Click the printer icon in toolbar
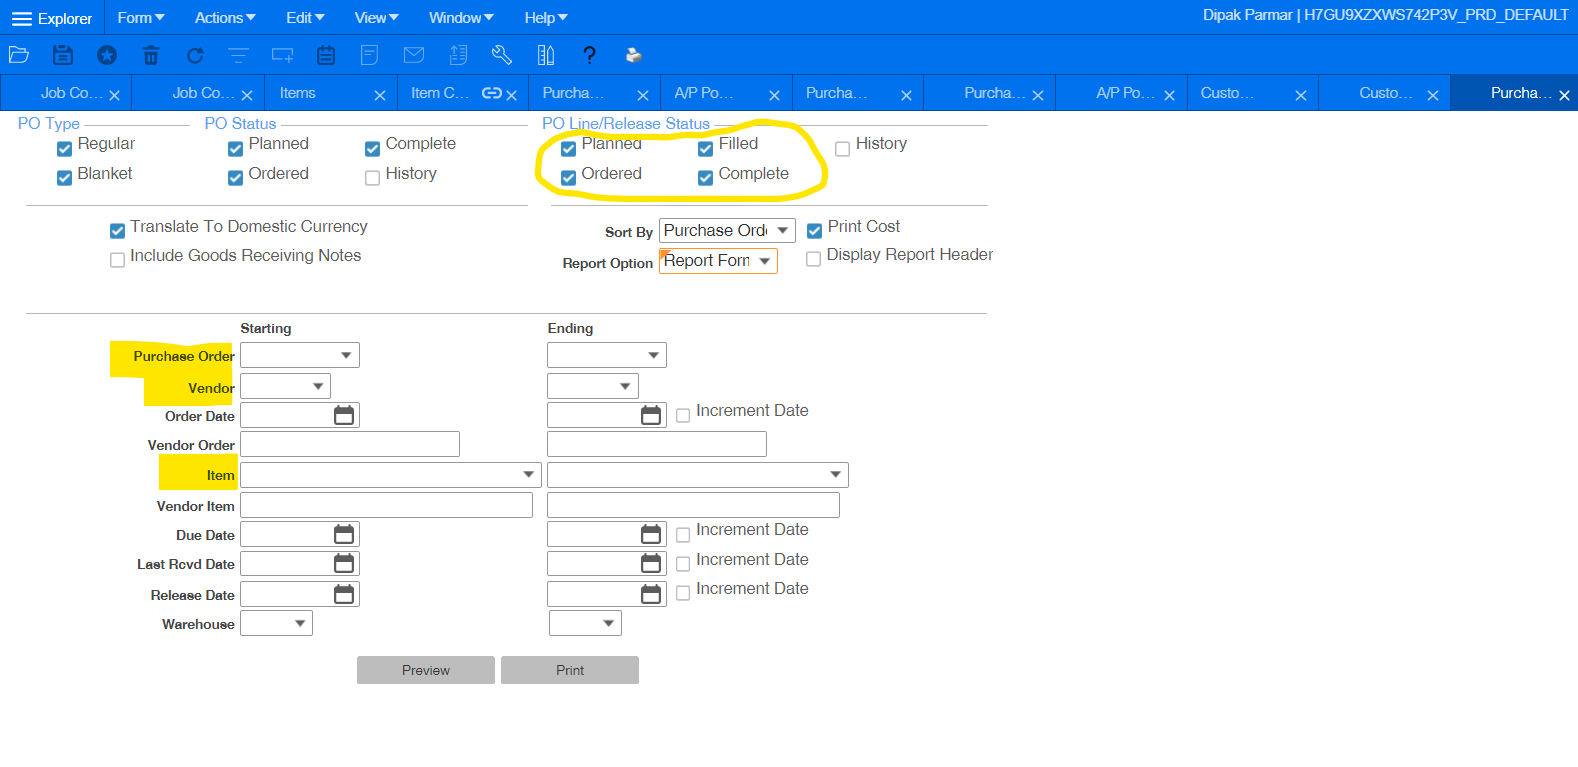 633,55
